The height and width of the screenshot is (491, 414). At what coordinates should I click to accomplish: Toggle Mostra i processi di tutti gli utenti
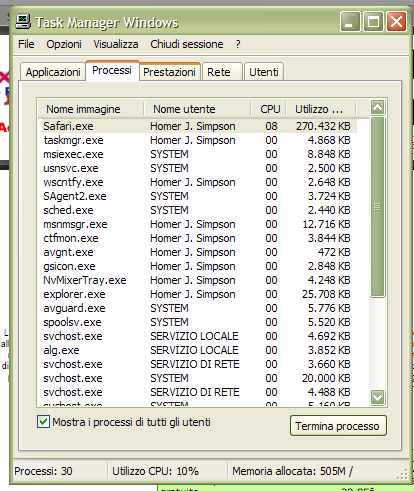coord(43,422)
